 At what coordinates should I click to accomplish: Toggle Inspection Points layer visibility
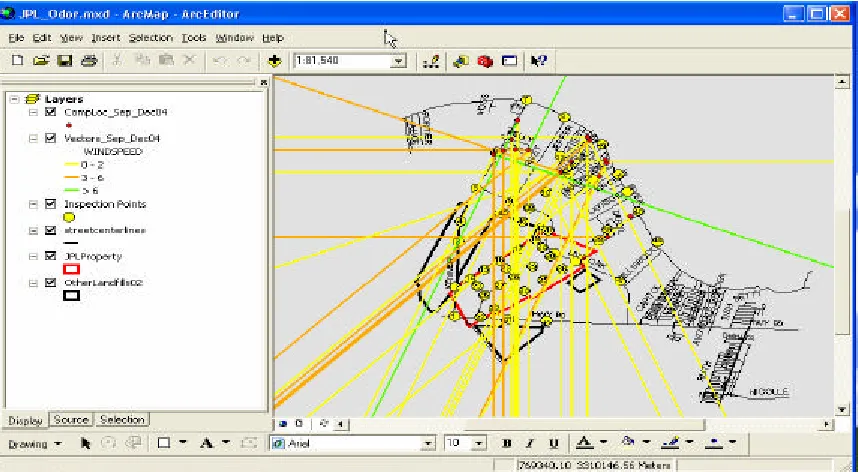click(51, 204)
